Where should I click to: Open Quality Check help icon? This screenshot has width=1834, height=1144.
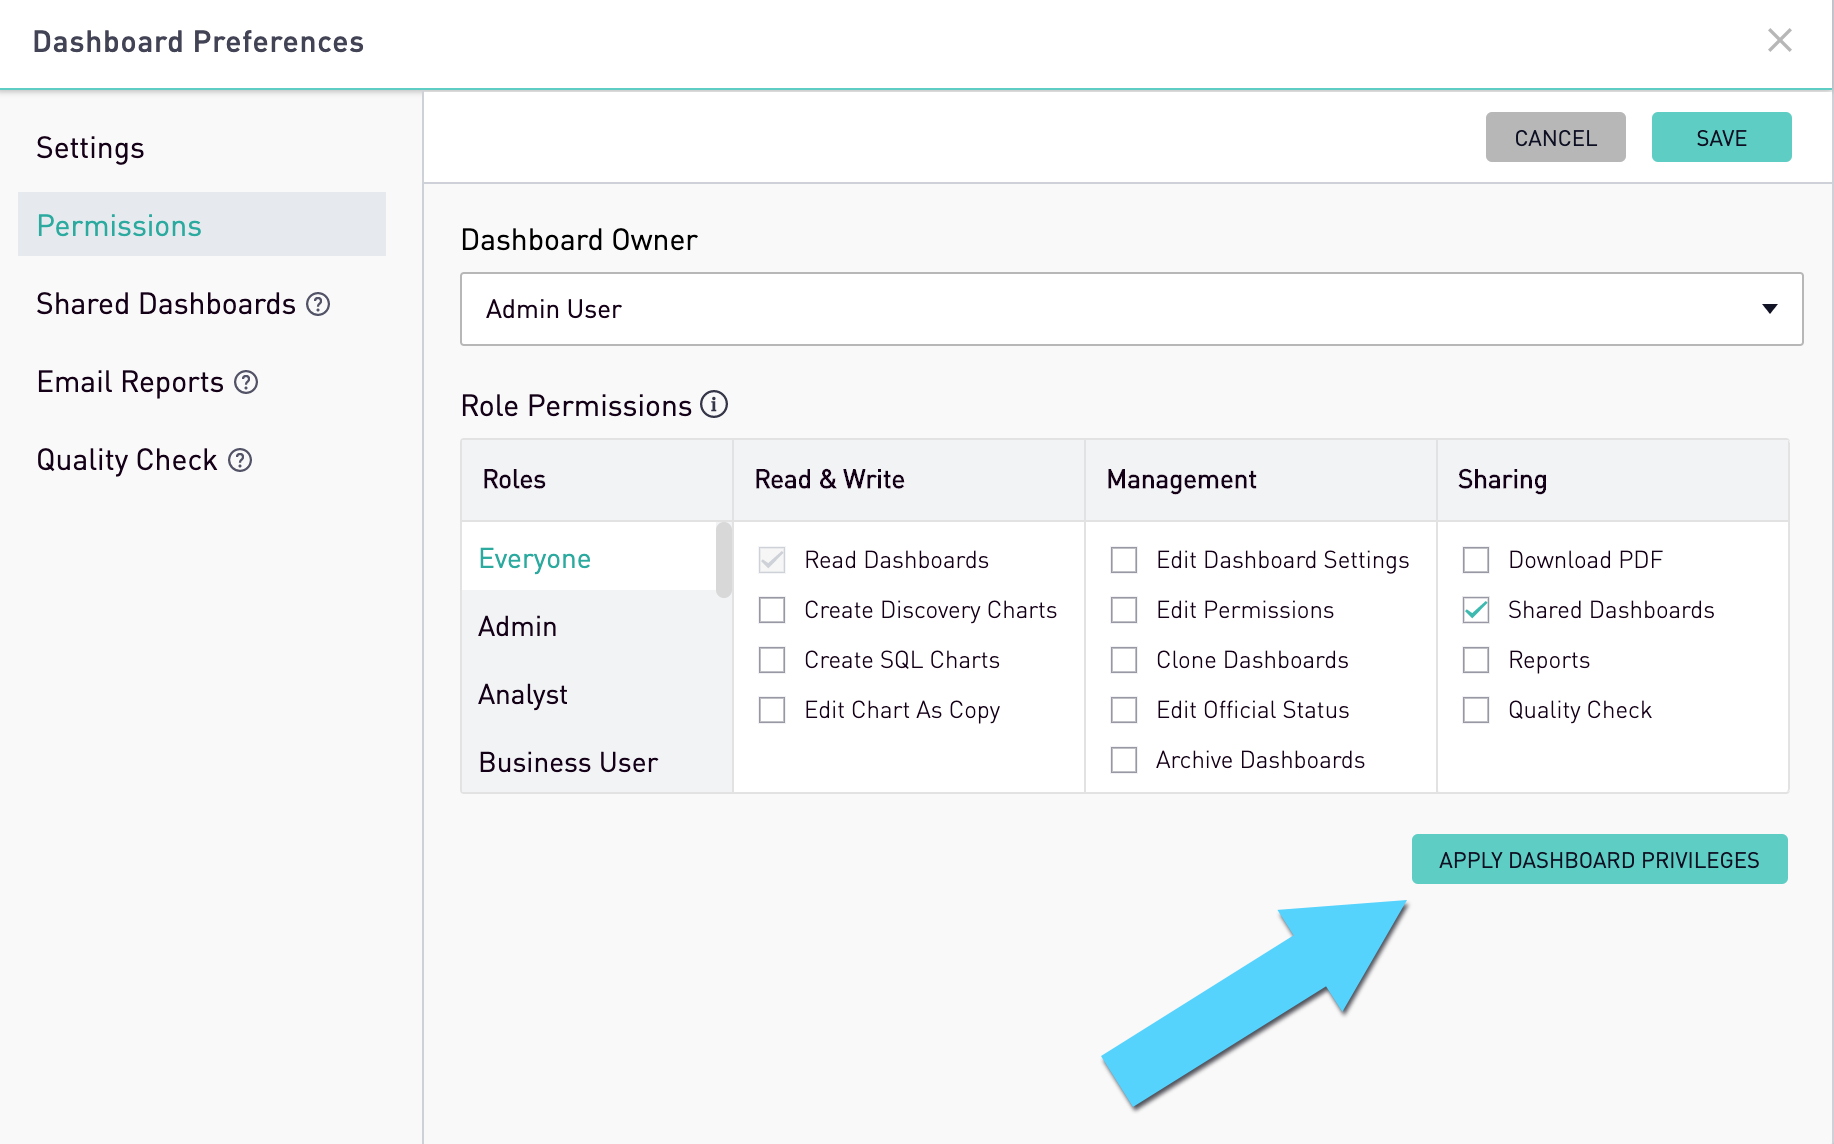pyautogui.click(x=240, y=460)
